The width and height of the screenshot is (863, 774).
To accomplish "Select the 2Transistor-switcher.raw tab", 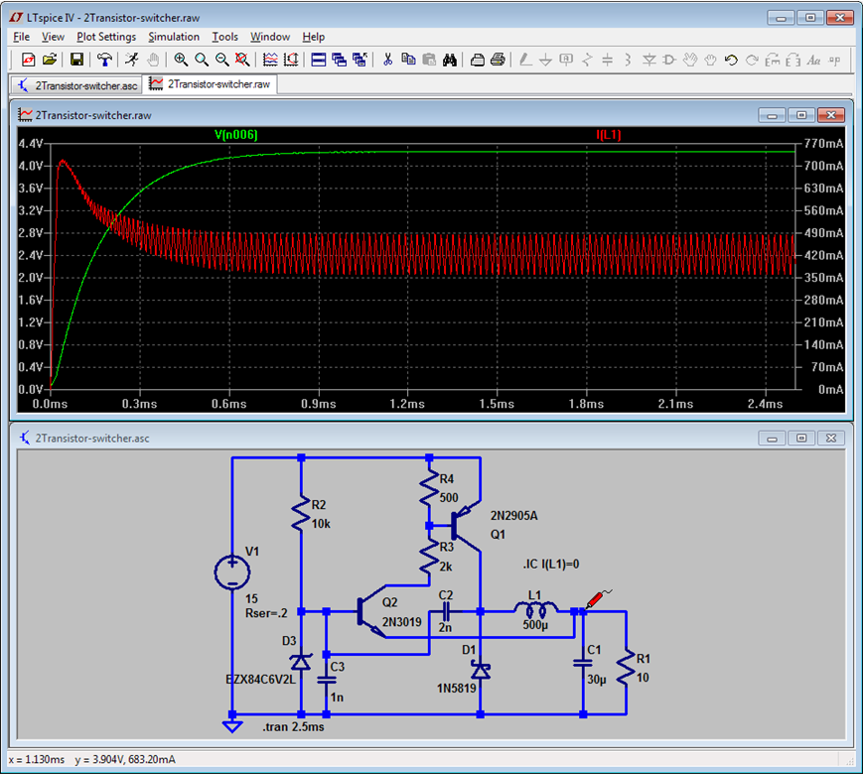I will click(209, 85).
